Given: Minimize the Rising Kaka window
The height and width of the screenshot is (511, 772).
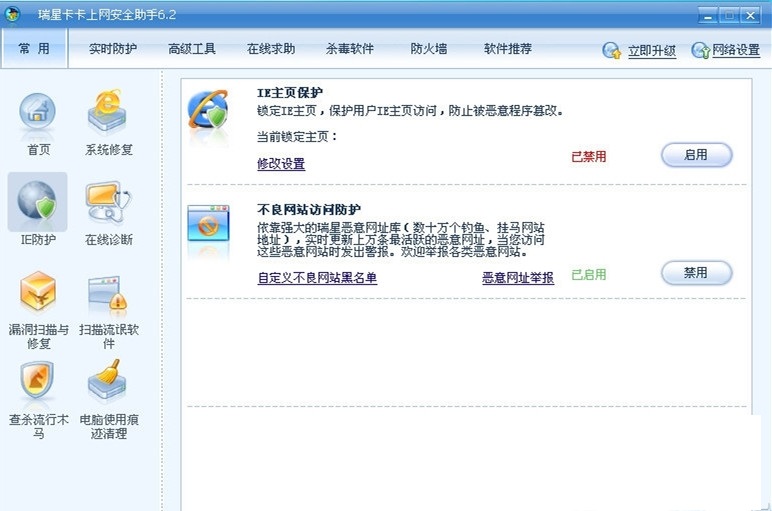Looking at the screenshot, I should (x=708, y=16).
